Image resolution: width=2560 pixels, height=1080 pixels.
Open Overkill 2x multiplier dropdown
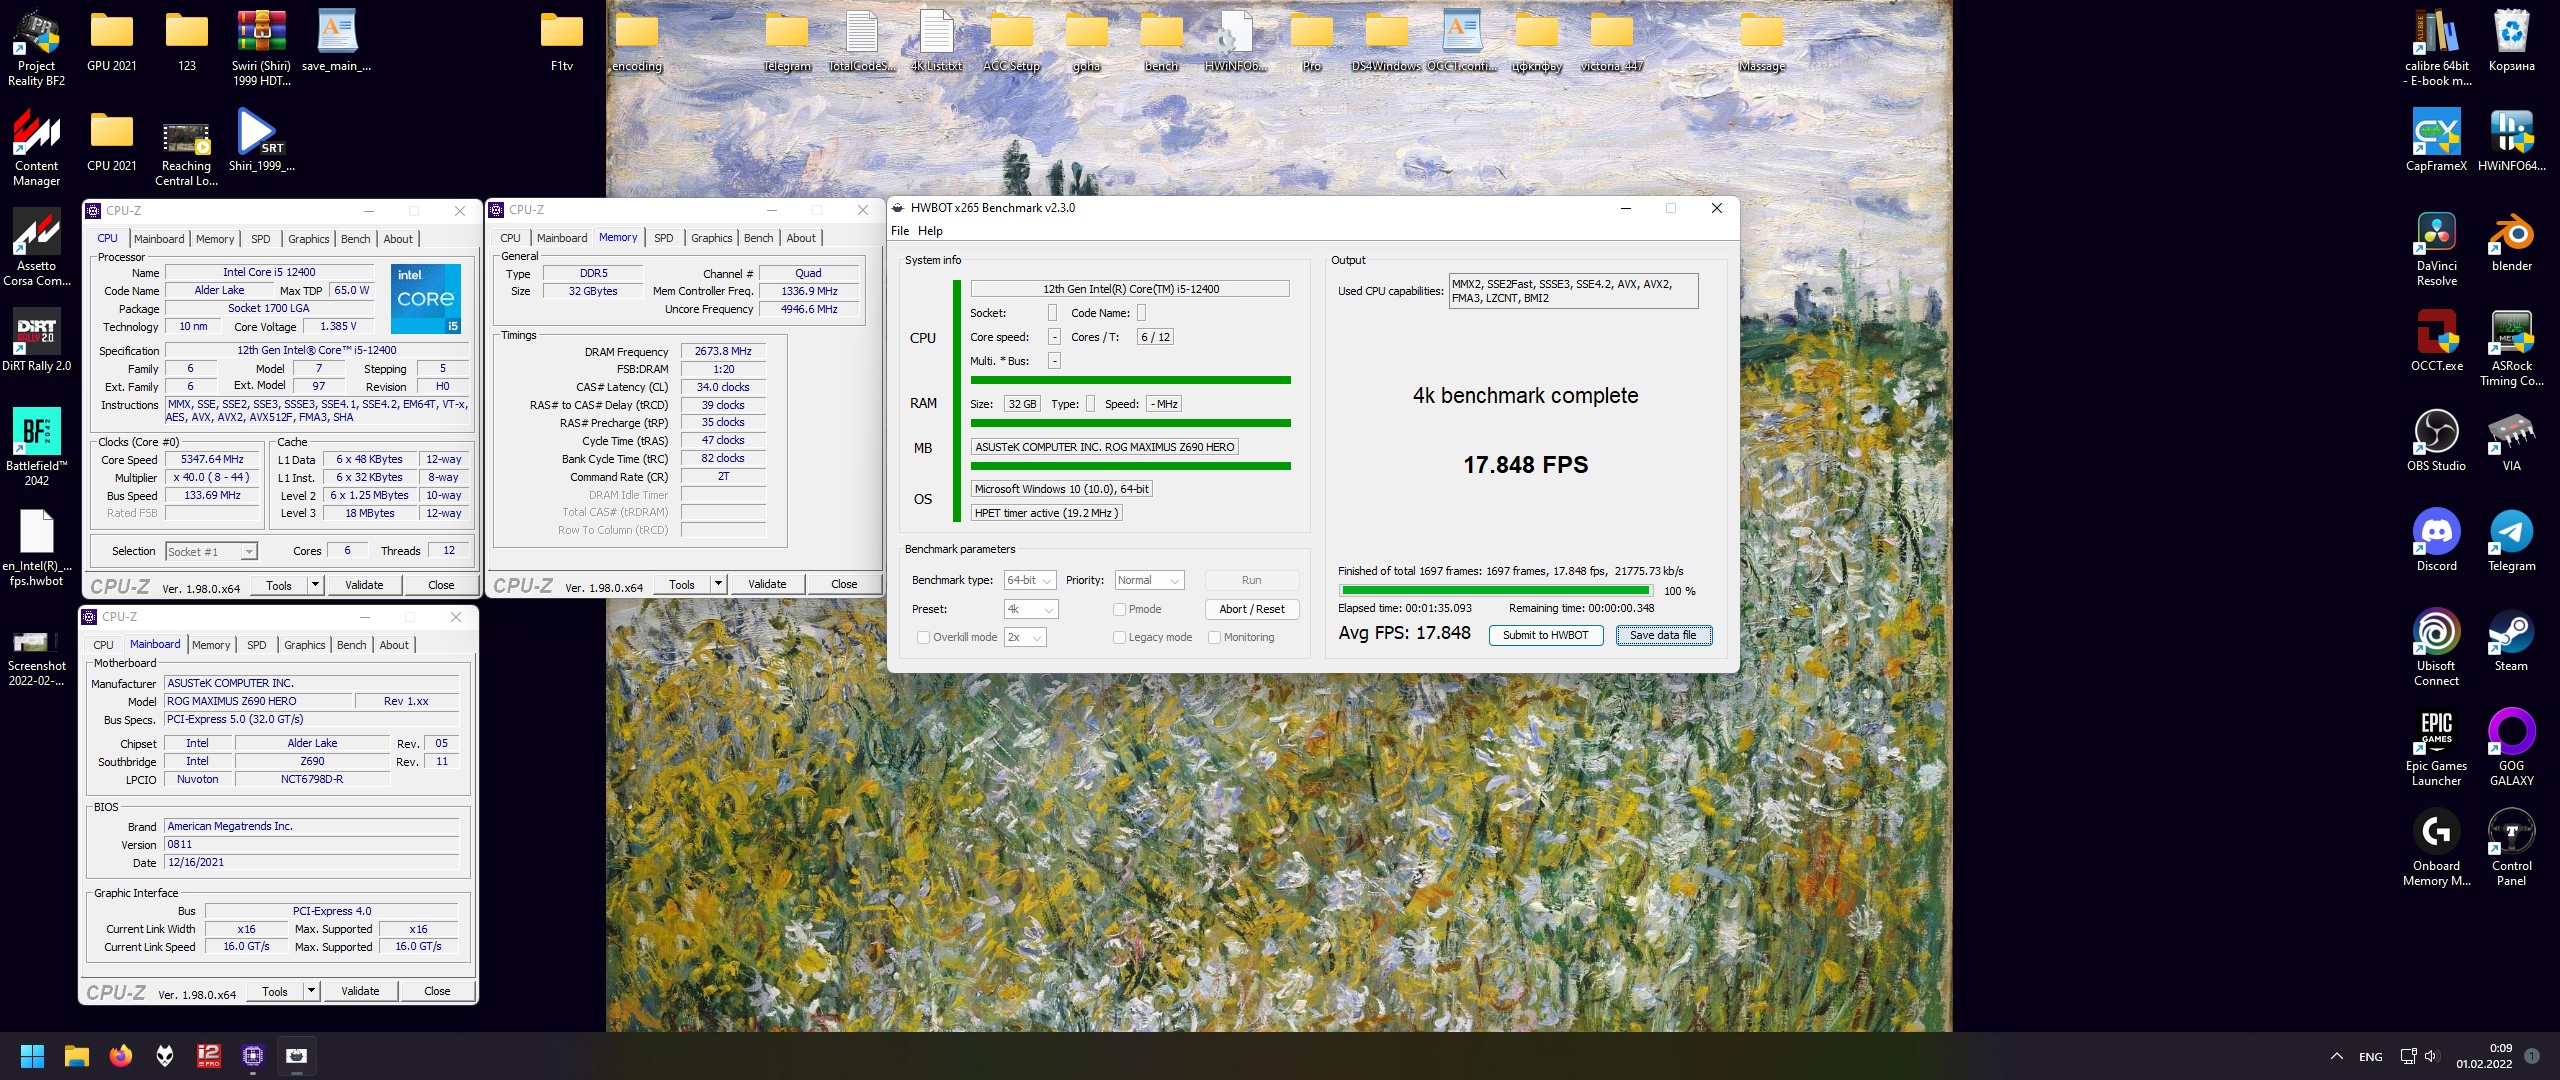[x=1025, y=637]
